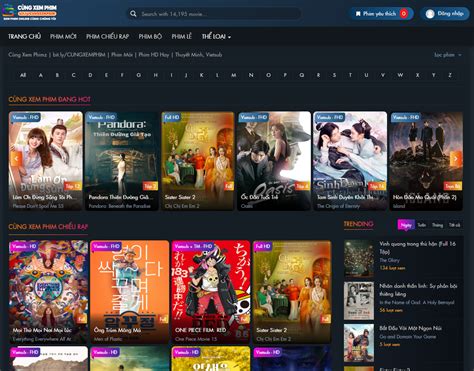Click the favorites counter badge
Screen dimensions: 474x371
[x=404, y=14]
